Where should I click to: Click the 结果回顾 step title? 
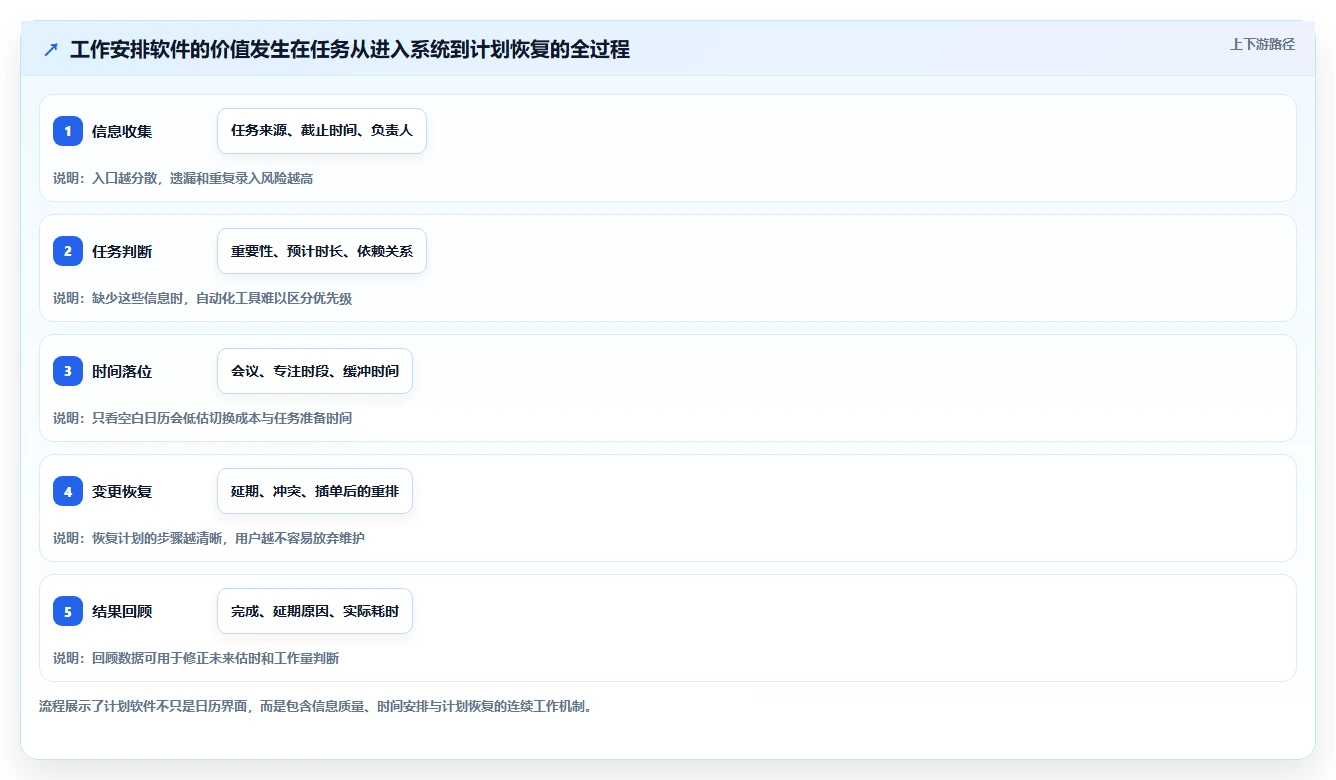click(122, 611)
